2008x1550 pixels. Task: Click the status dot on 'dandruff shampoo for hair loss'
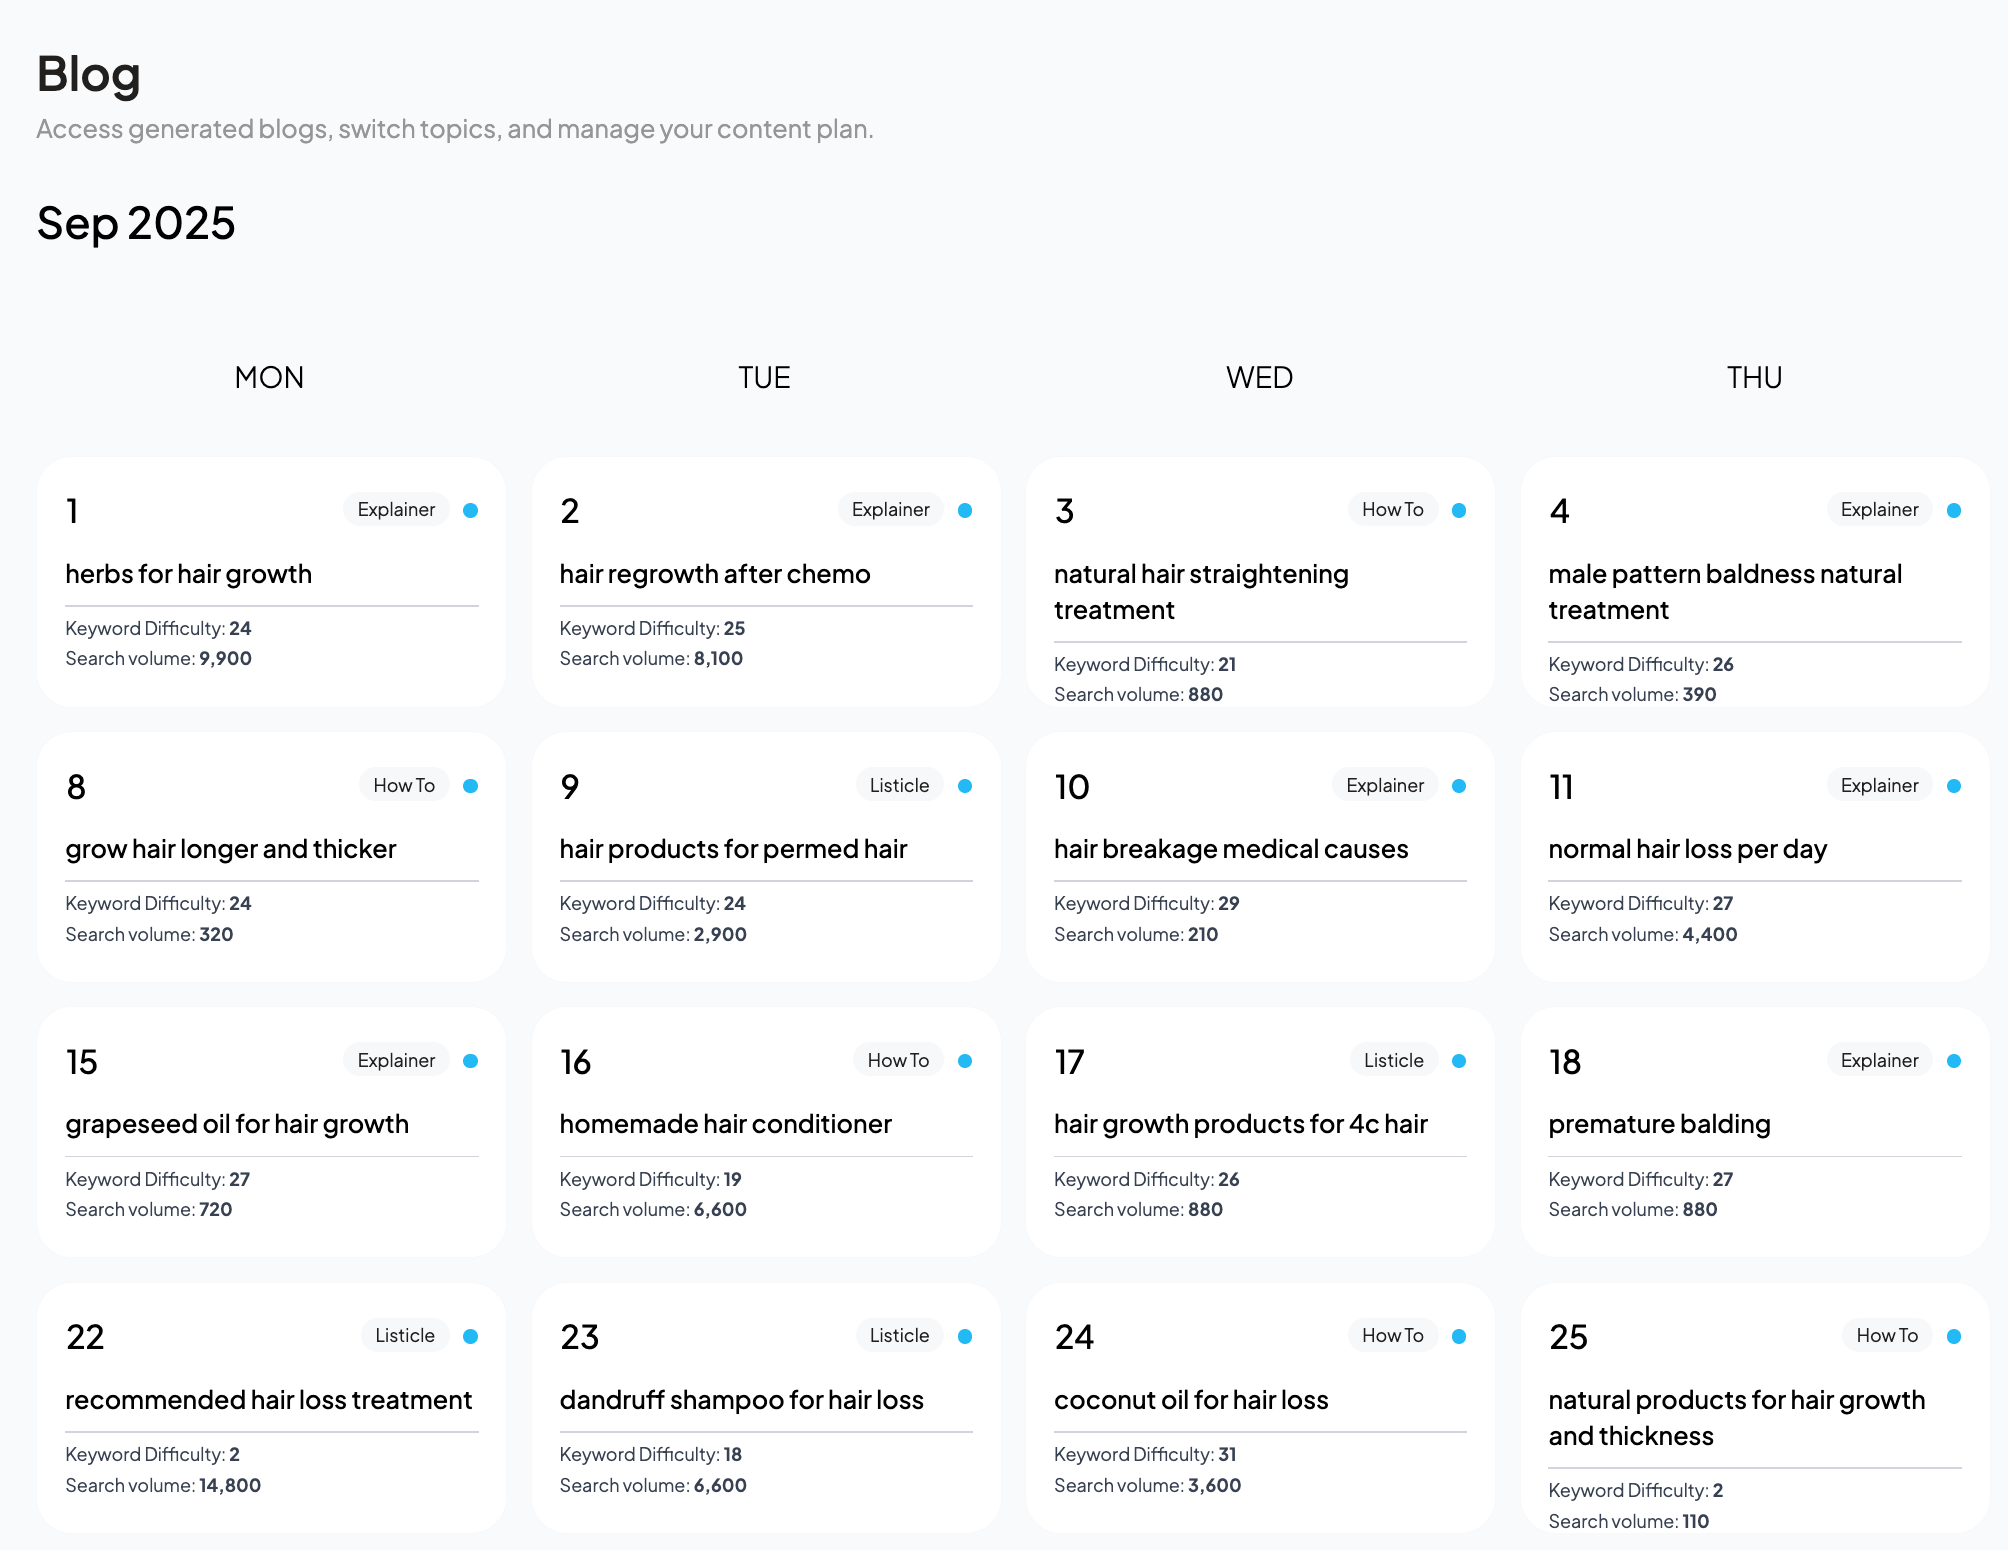(964, 1335)
